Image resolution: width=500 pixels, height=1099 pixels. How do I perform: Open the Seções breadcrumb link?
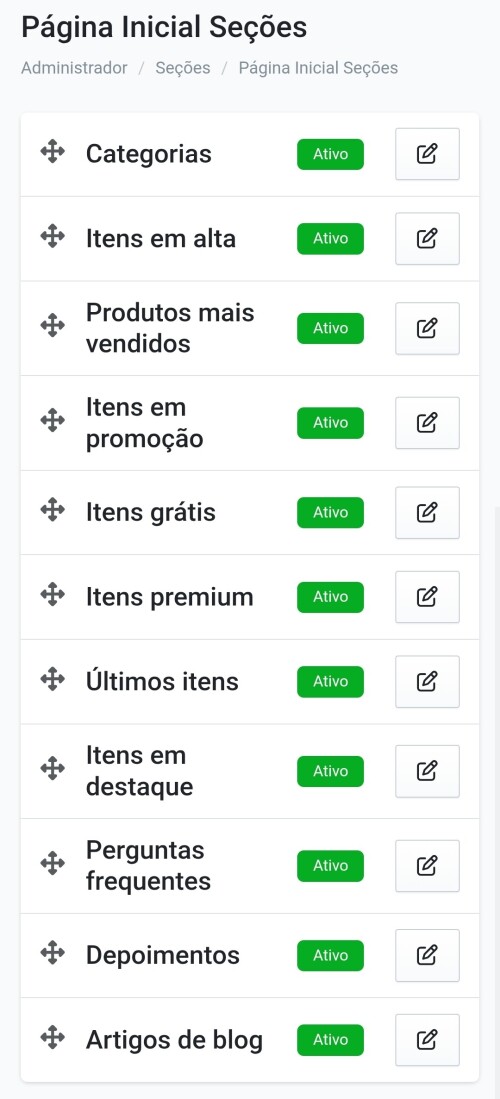point(183,68)
